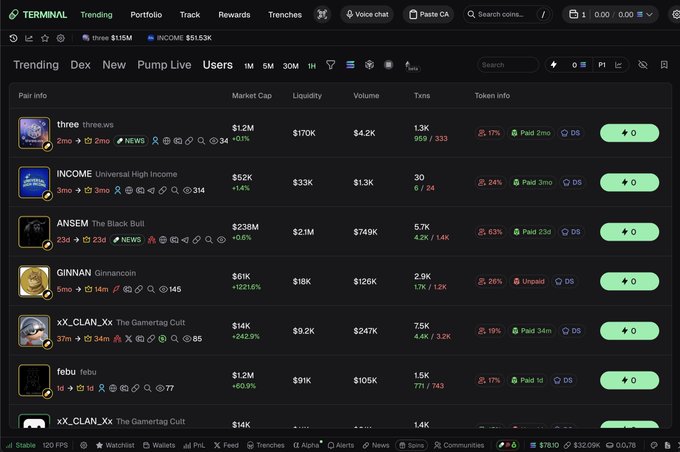680x452 pixels.
Task: Select the 1M timeframe
Action: [248, 66]
